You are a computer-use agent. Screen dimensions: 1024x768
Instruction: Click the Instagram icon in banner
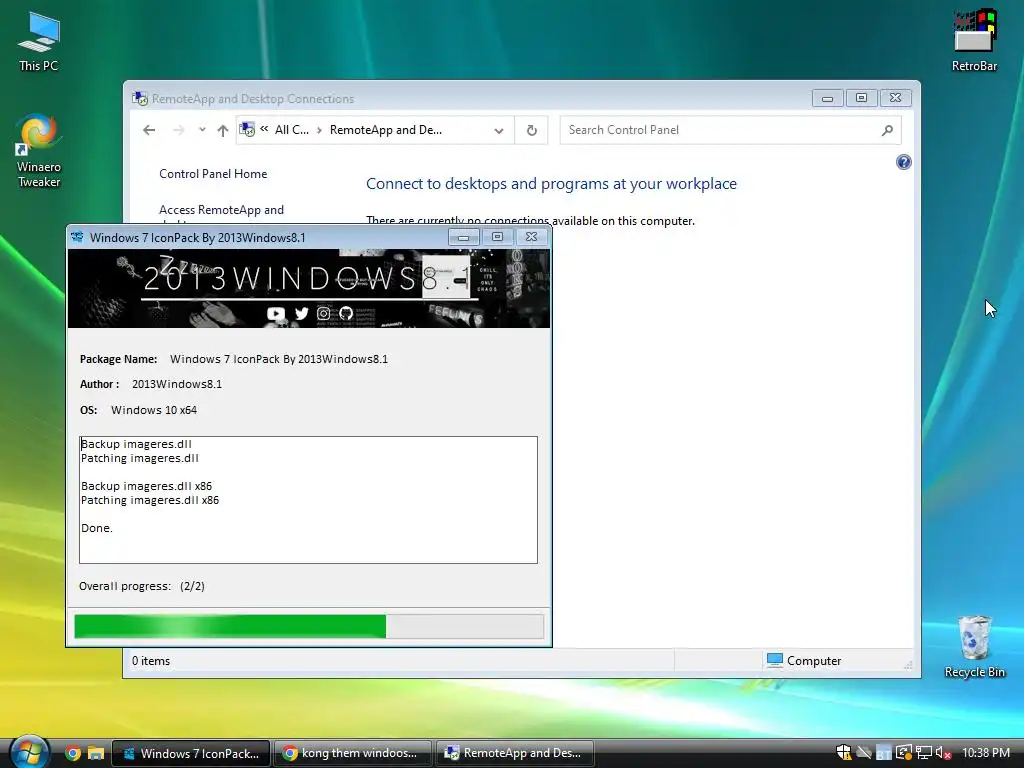323,313
